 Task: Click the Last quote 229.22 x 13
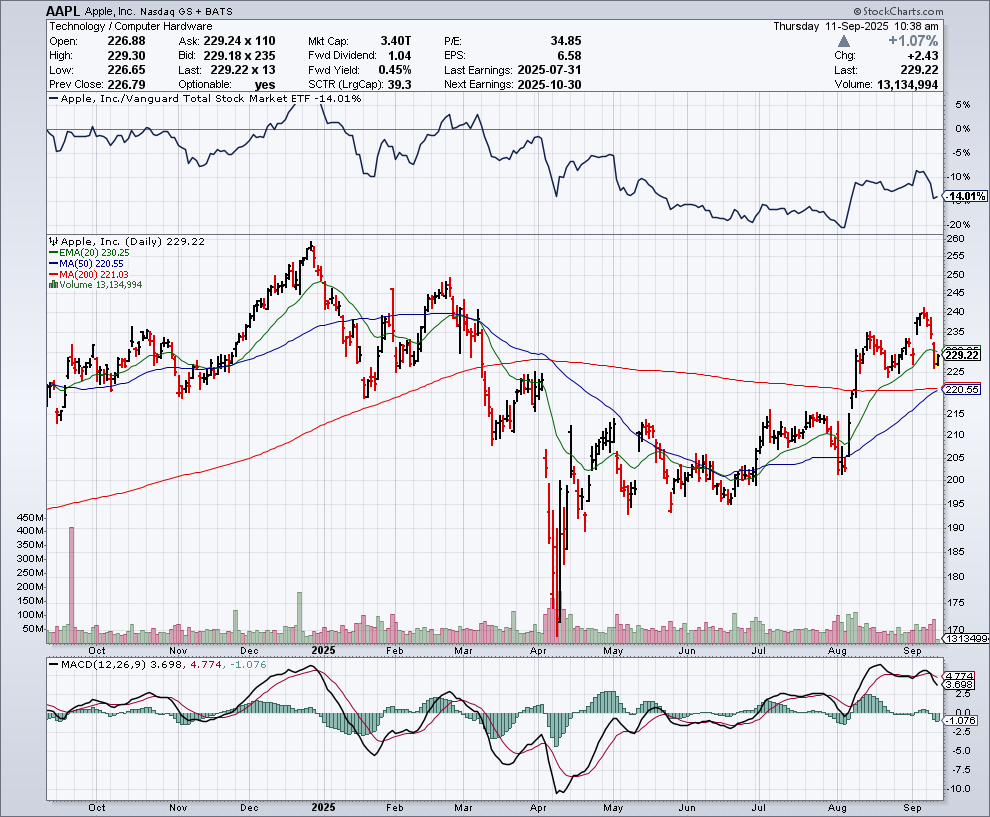click(x=243, y=70)
